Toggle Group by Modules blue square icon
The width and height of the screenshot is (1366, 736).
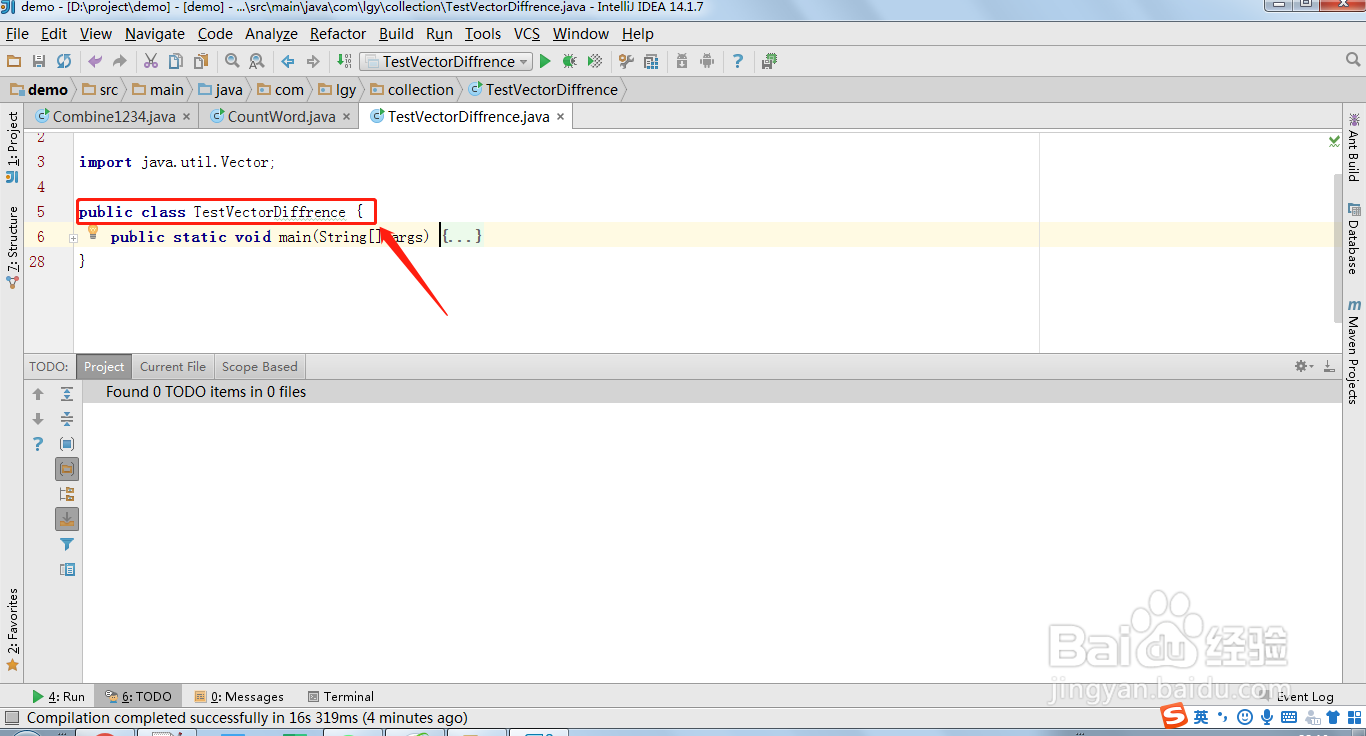click(x=67, y=444)
